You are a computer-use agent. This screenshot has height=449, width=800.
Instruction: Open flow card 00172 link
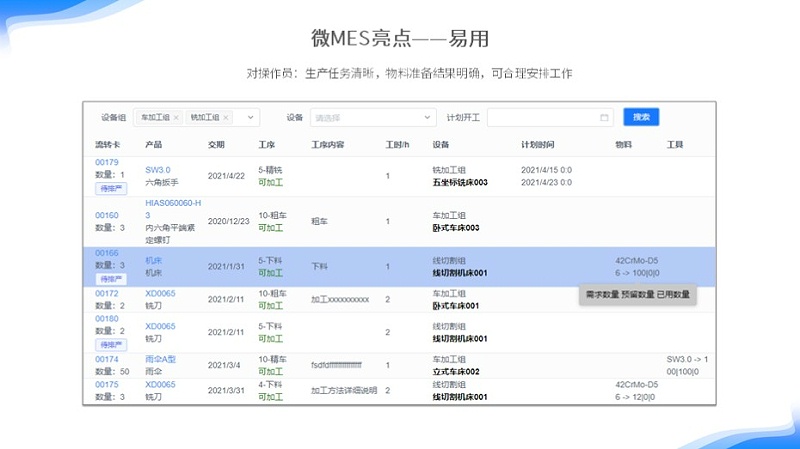[107, 293]
